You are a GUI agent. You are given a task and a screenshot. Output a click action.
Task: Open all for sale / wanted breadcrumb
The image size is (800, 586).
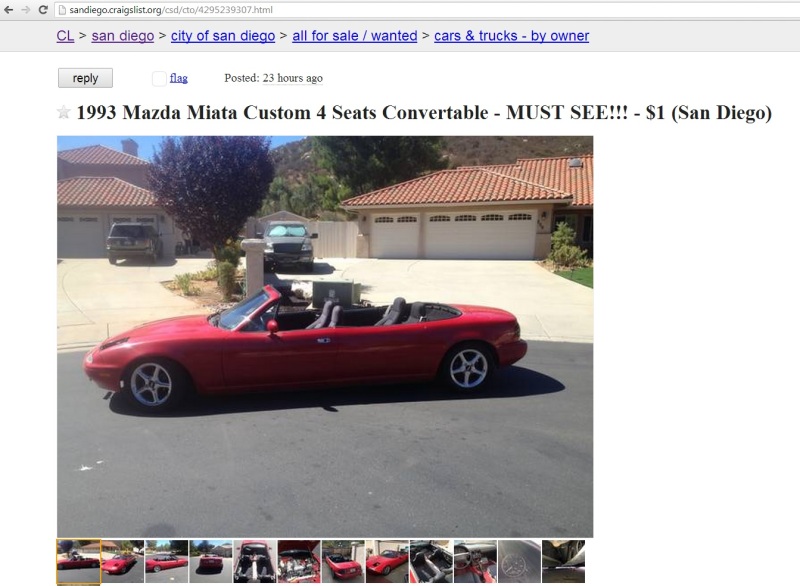coord(355,36)
